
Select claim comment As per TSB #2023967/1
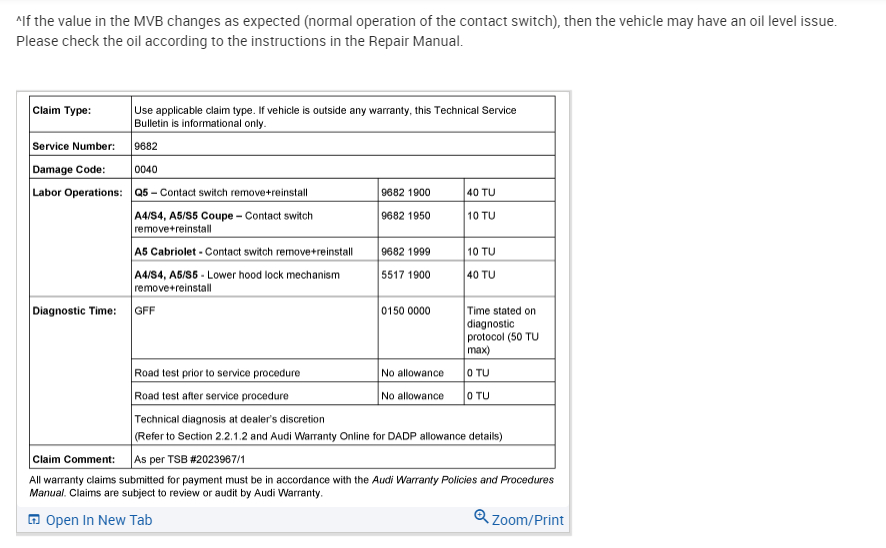tap(190, 460)
